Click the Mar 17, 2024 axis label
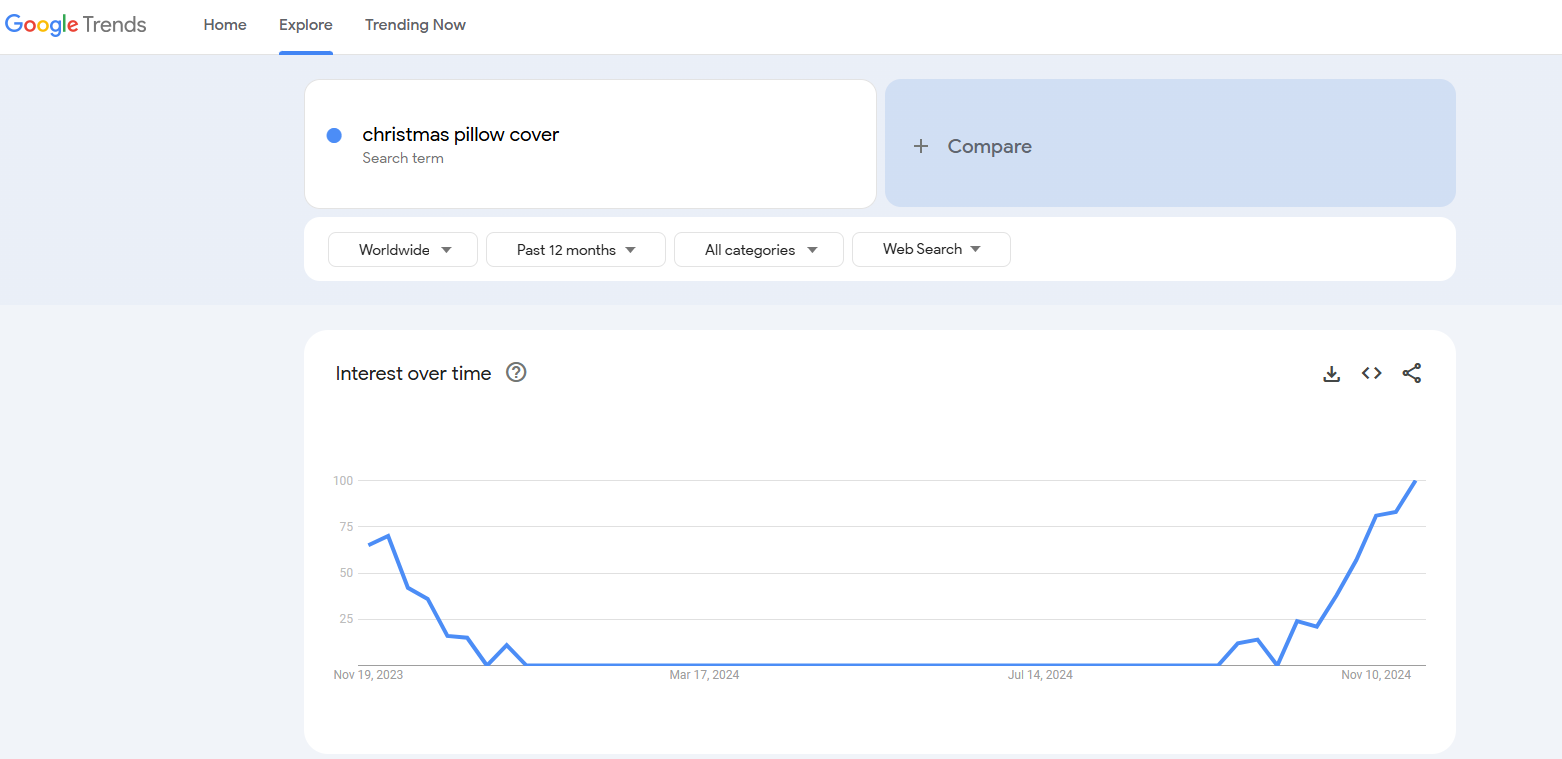Viewport: 1562px width, 759px height. (x=704, y=675)
